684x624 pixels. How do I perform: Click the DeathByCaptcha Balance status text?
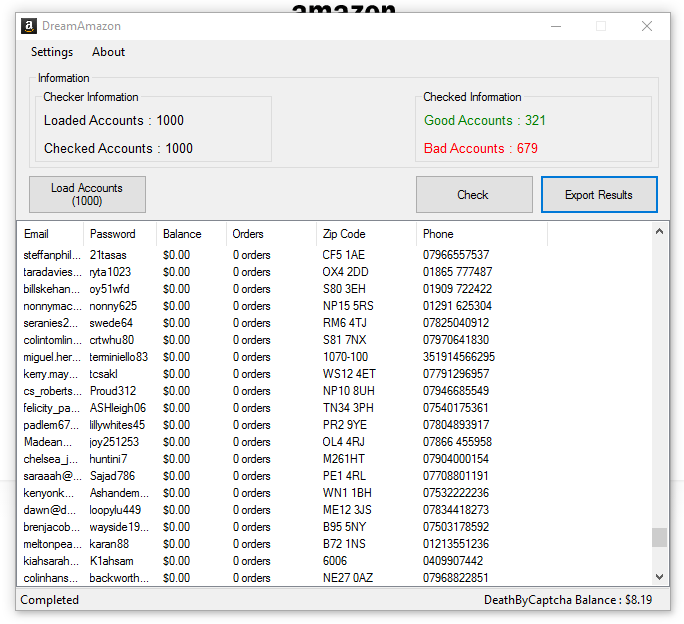[x=568, y=600]
